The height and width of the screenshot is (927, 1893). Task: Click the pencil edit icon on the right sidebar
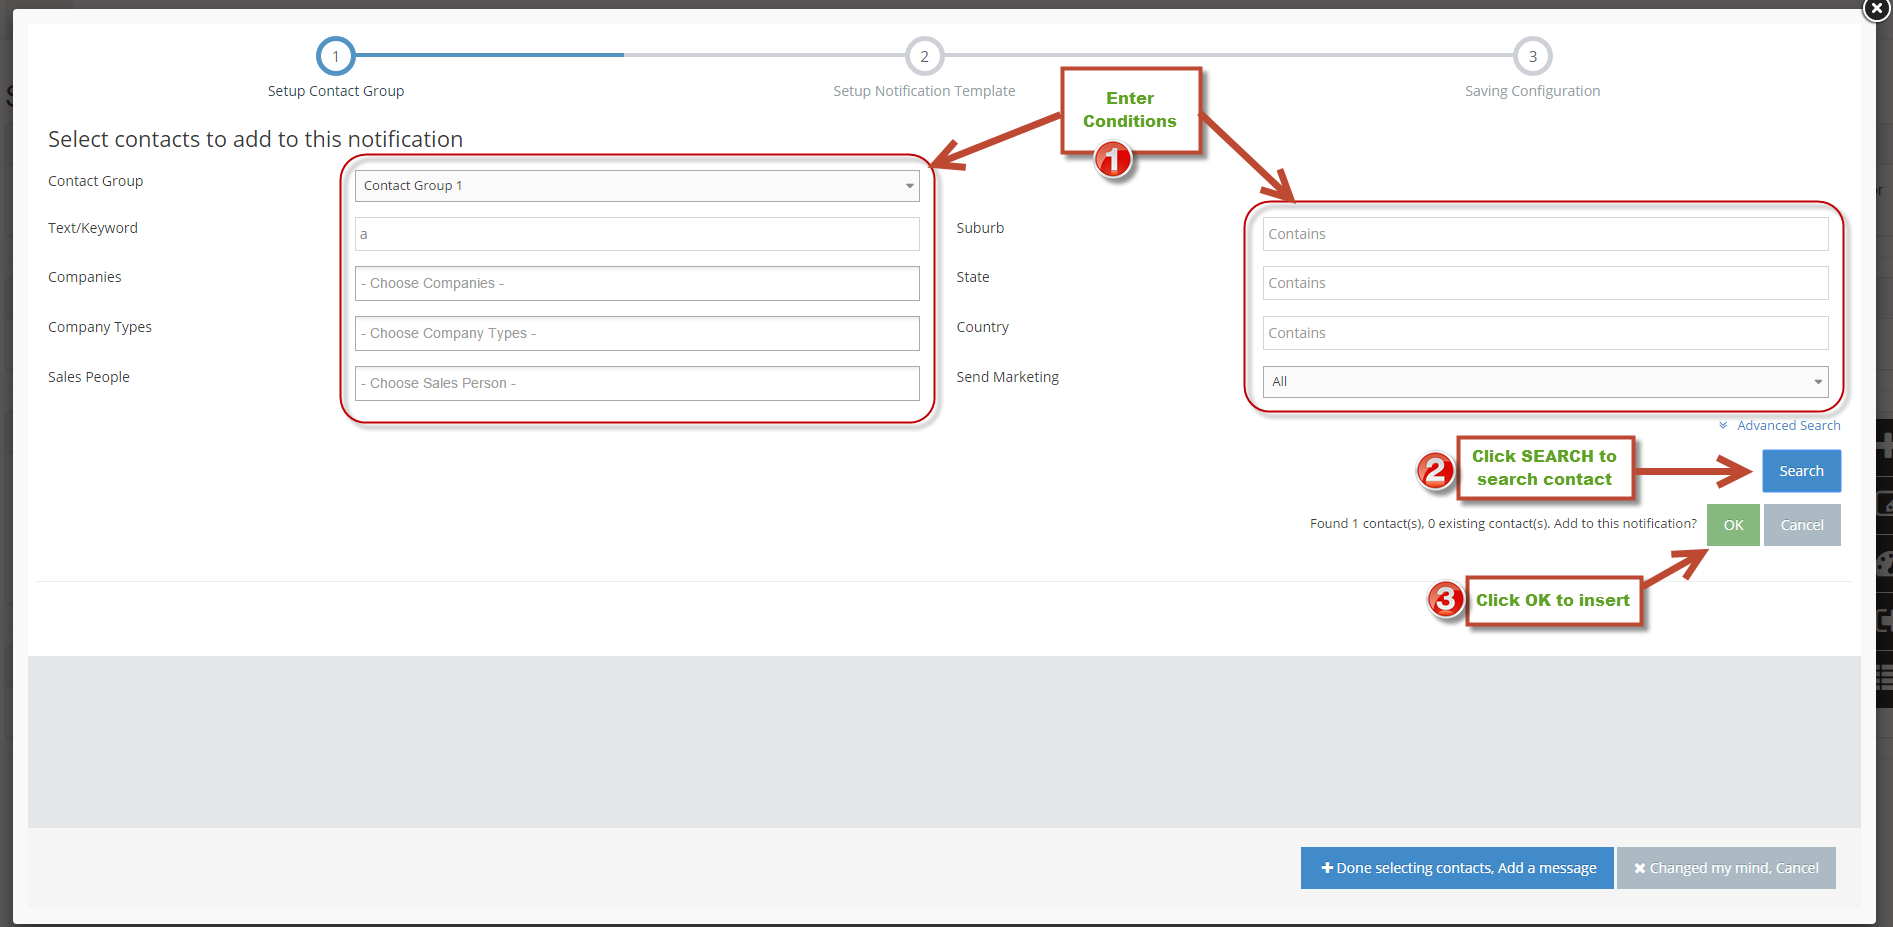tap(1884, 503)
